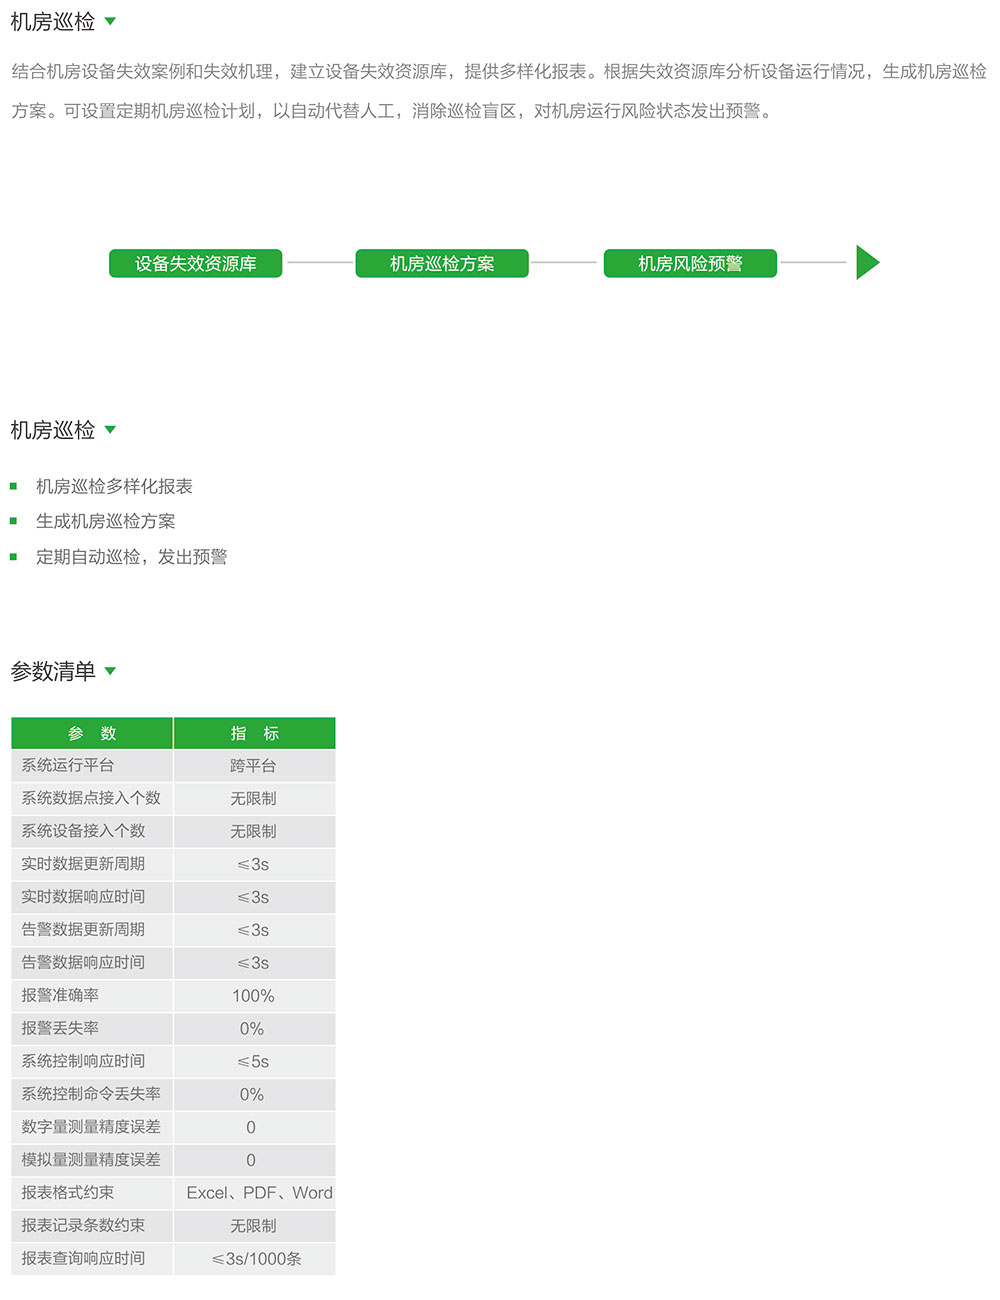This screenshot has height=1300, width=1000.
Task: Open the 机房风险预警 green button
Action: point(690,263)
